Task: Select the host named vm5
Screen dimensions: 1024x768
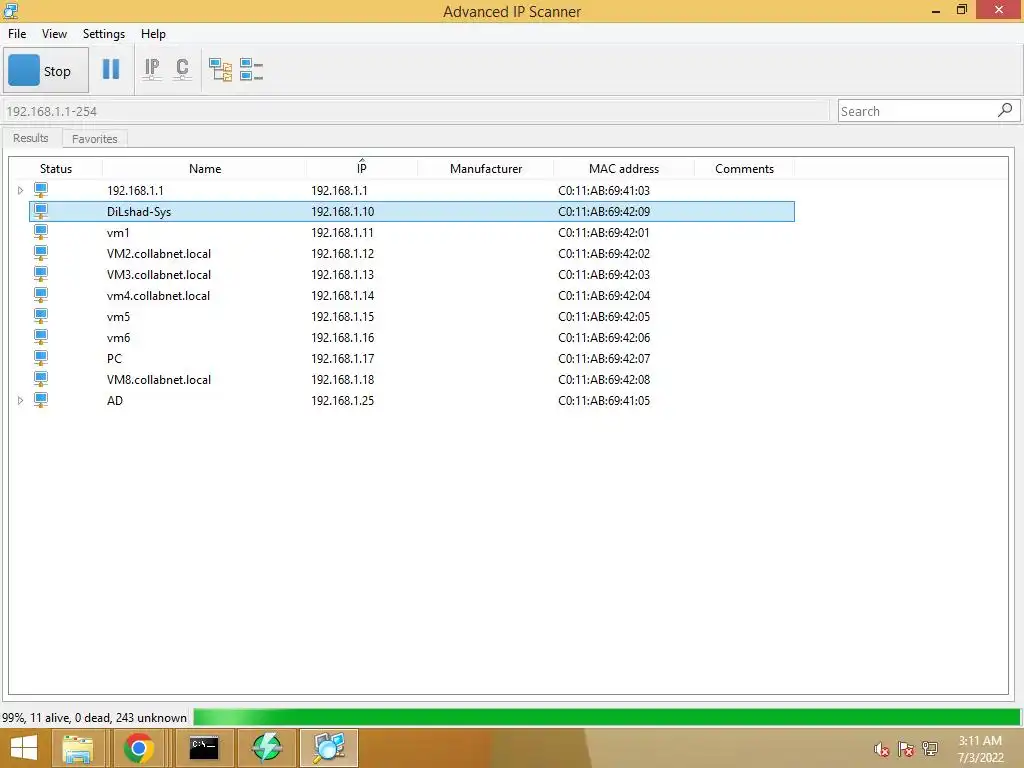Action: [118, 317]
